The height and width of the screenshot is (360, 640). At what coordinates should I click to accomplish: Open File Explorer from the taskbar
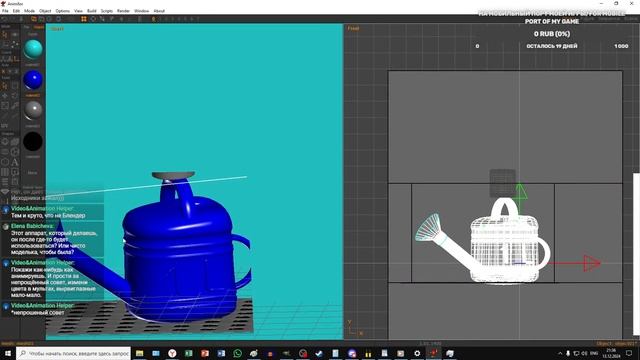click(140, 353)
